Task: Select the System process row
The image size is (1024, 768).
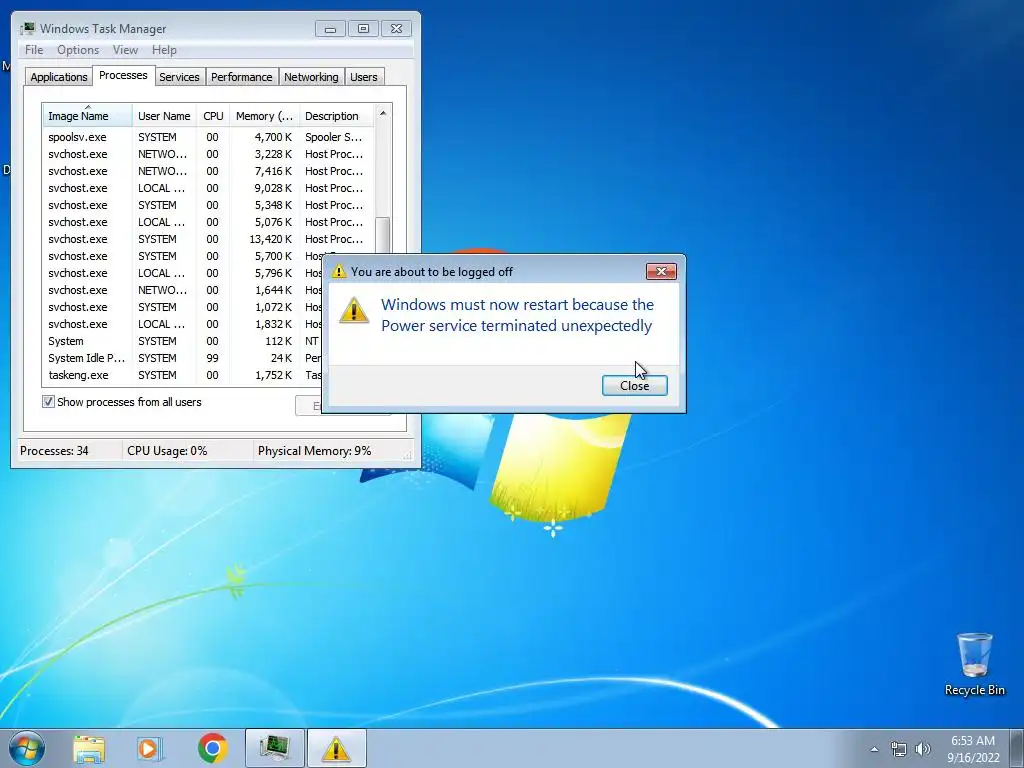Action: 183,341
